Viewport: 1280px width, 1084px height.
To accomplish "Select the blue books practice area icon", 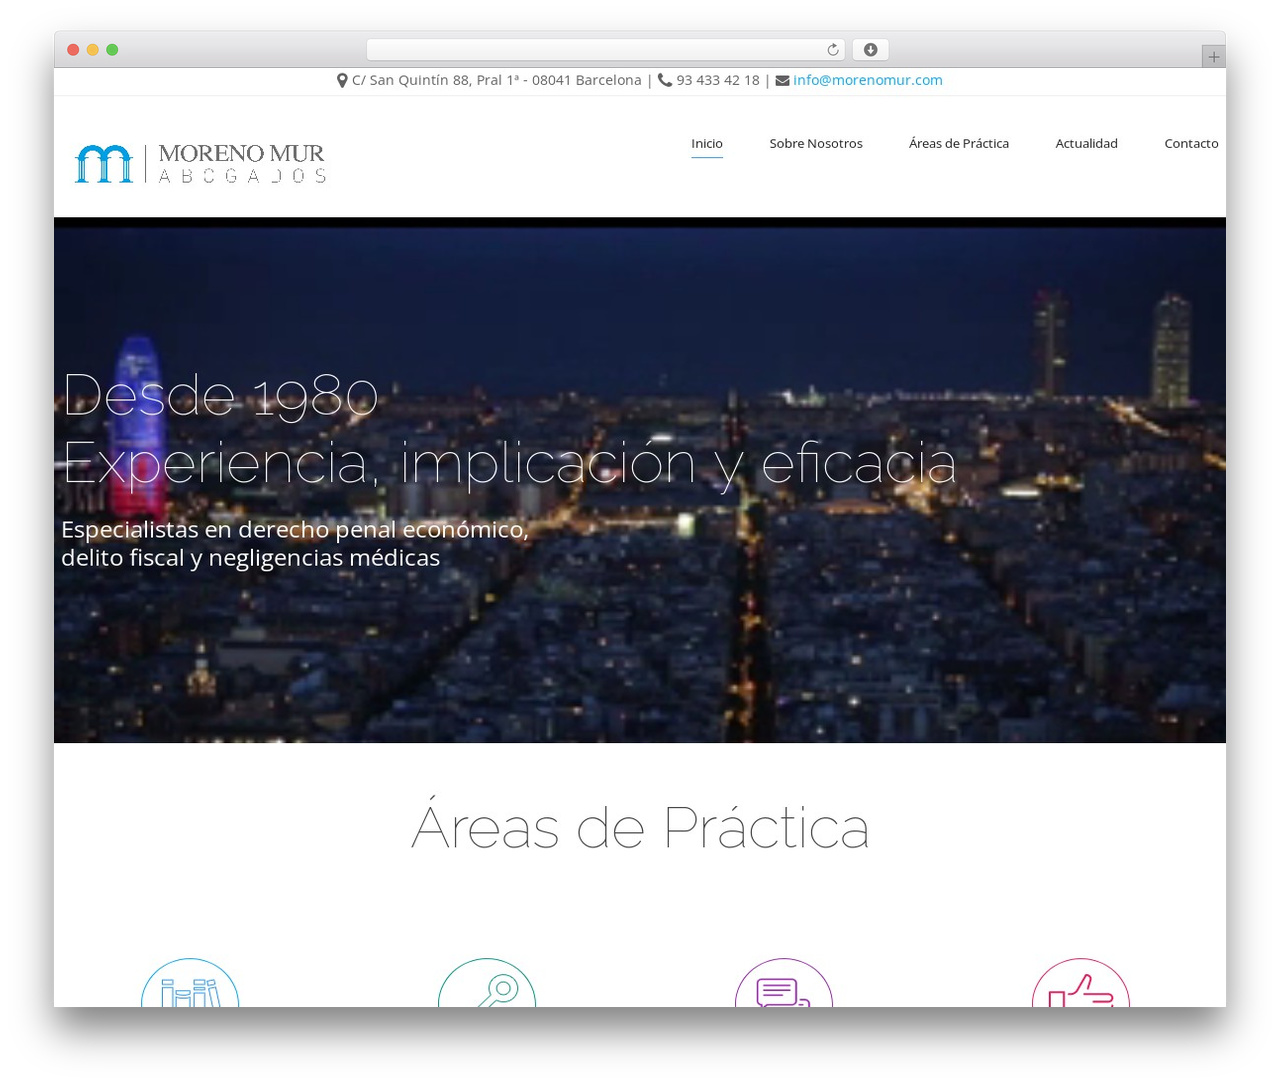I will pos(190,983).
